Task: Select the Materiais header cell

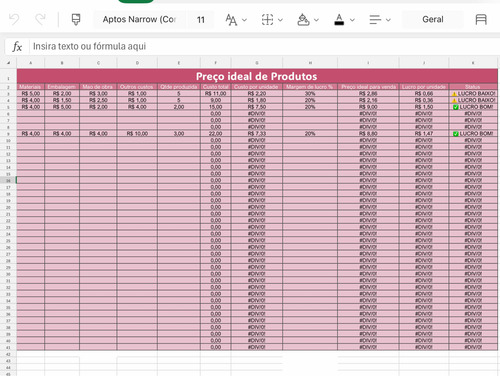Action: pyautogui.click(x=31, y=87)
